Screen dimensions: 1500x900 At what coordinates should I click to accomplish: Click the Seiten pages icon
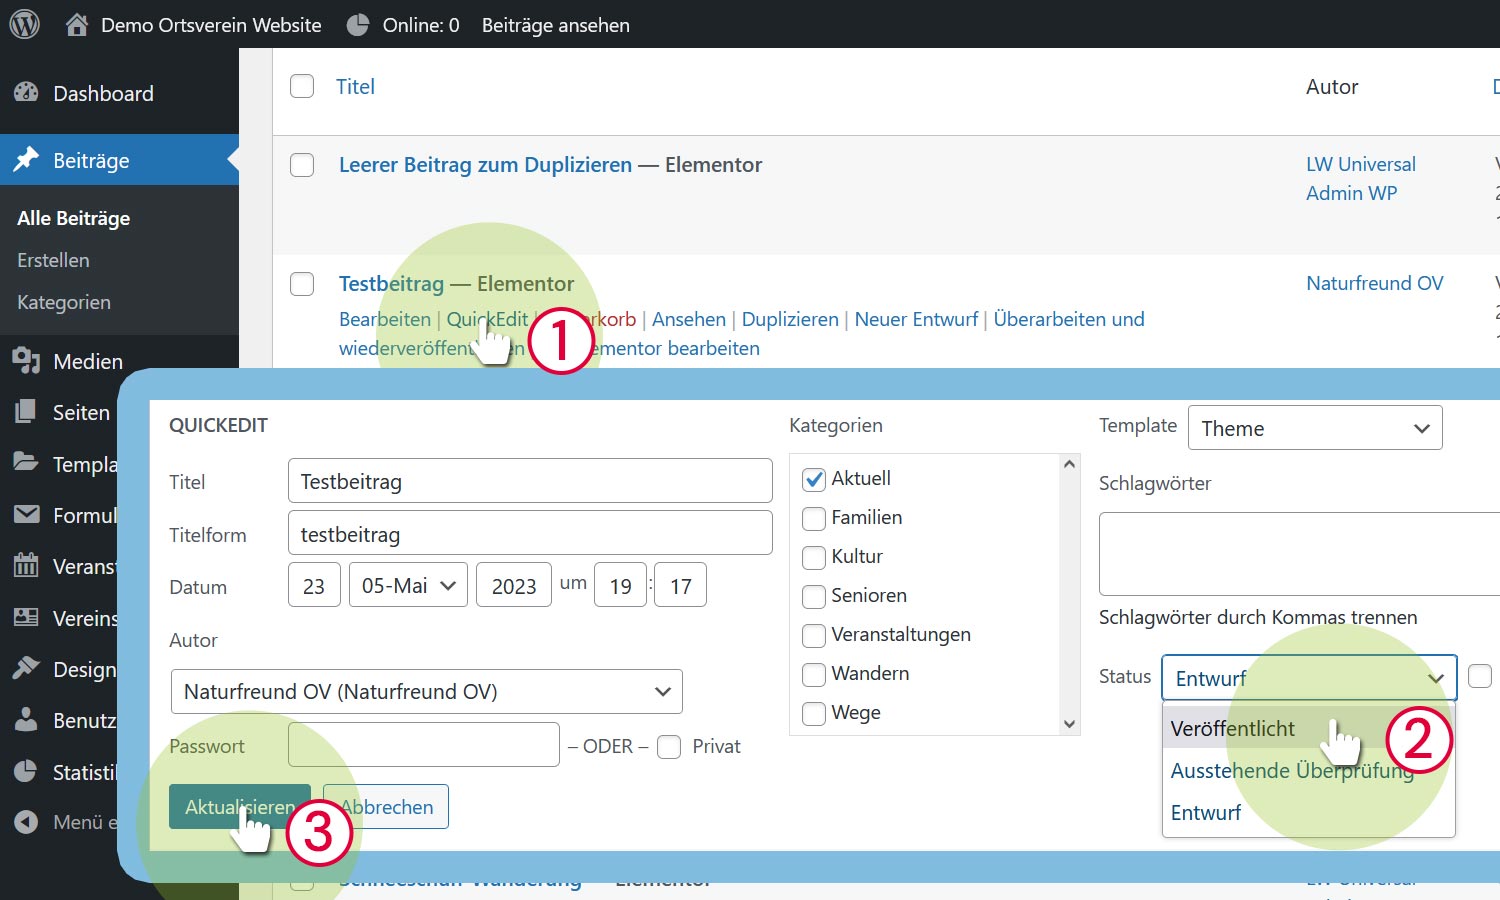[x=26, y=412]
